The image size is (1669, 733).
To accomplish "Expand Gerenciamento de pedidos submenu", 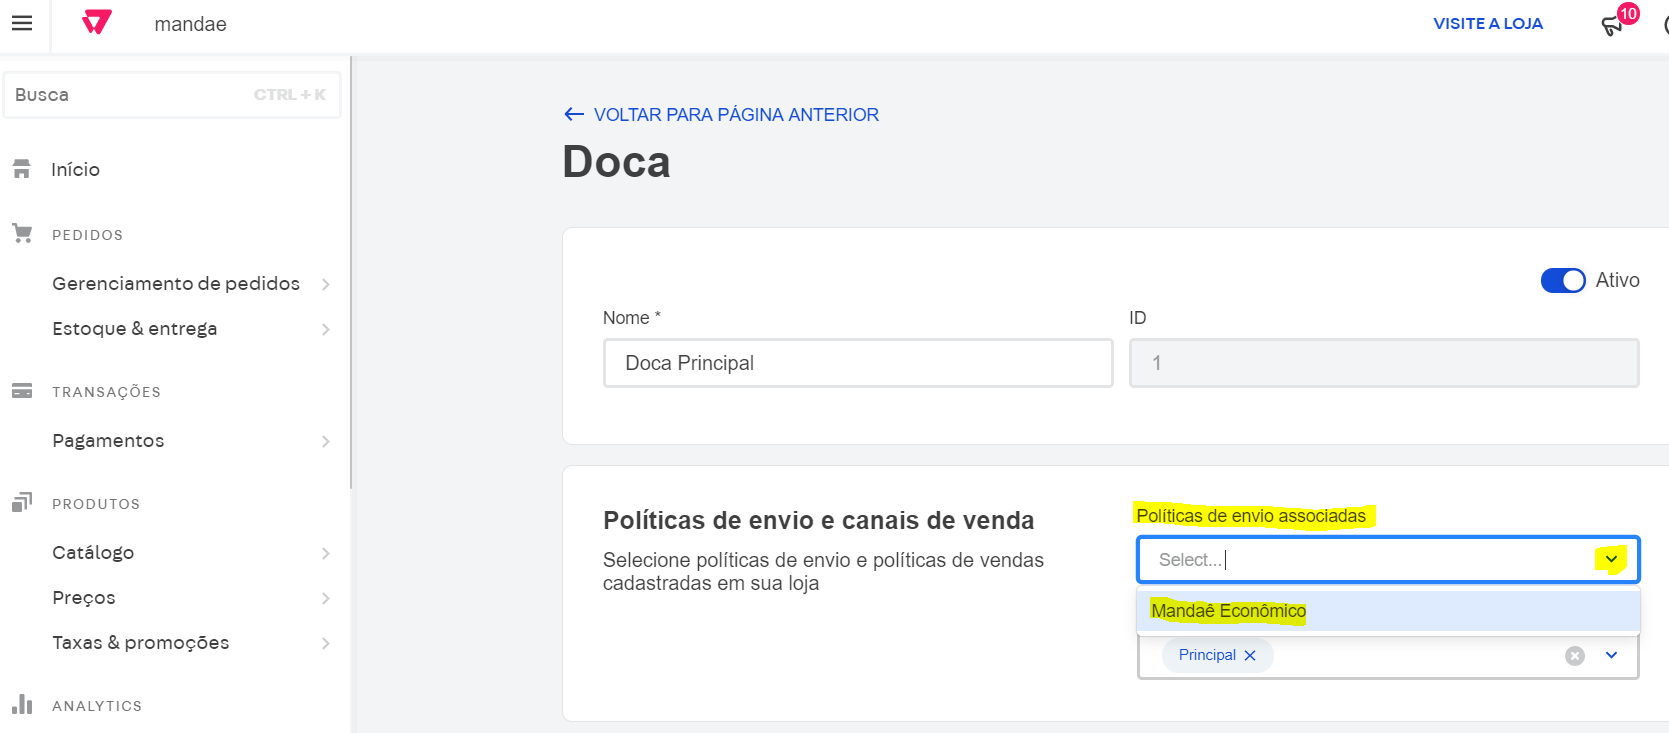I will pyautogui.click(x=326, y=284).
